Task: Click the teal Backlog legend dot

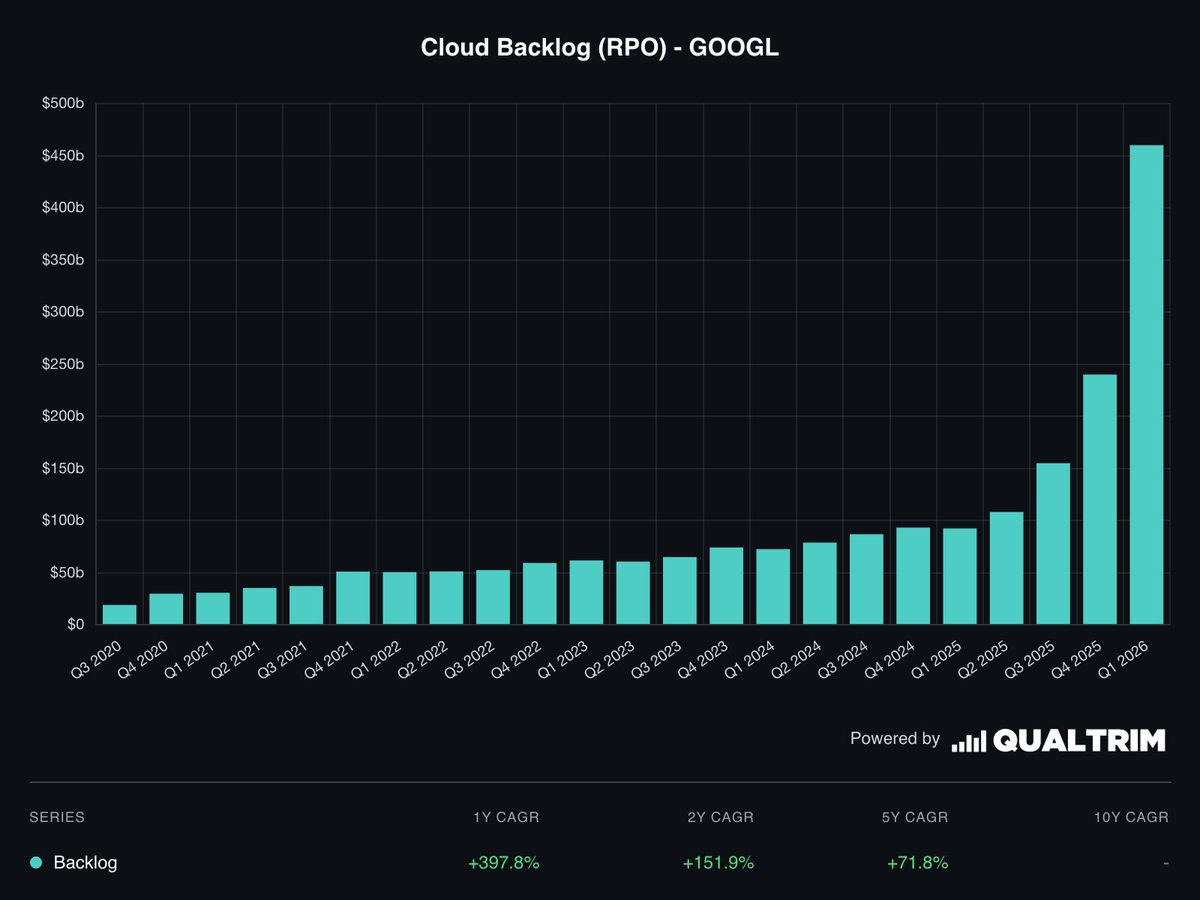Action: pos(36,862)
